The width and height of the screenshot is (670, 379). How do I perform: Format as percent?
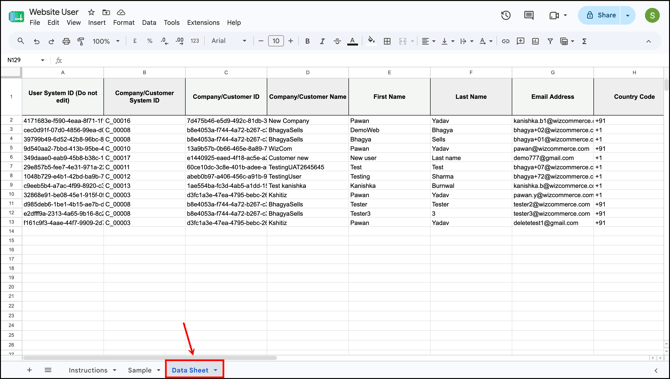tap(150, 41)
